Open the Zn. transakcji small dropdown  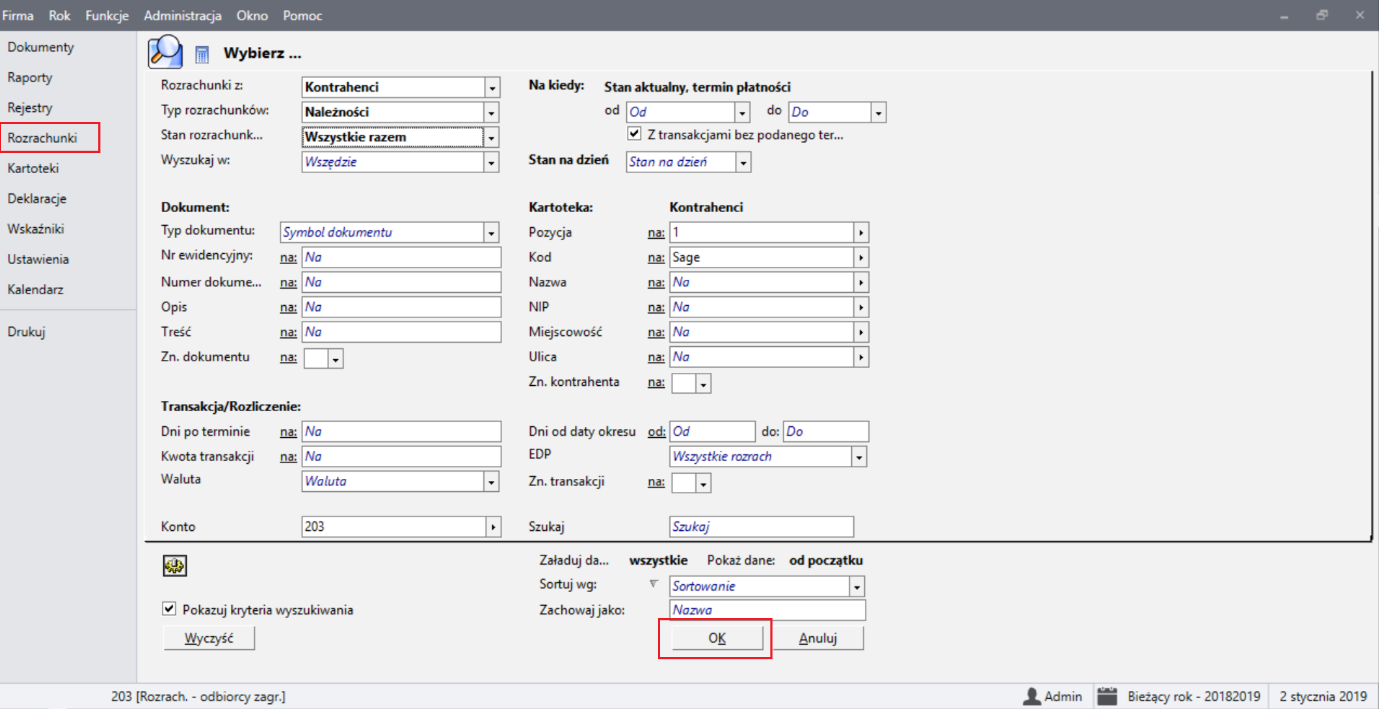click(x=704, y=483)
